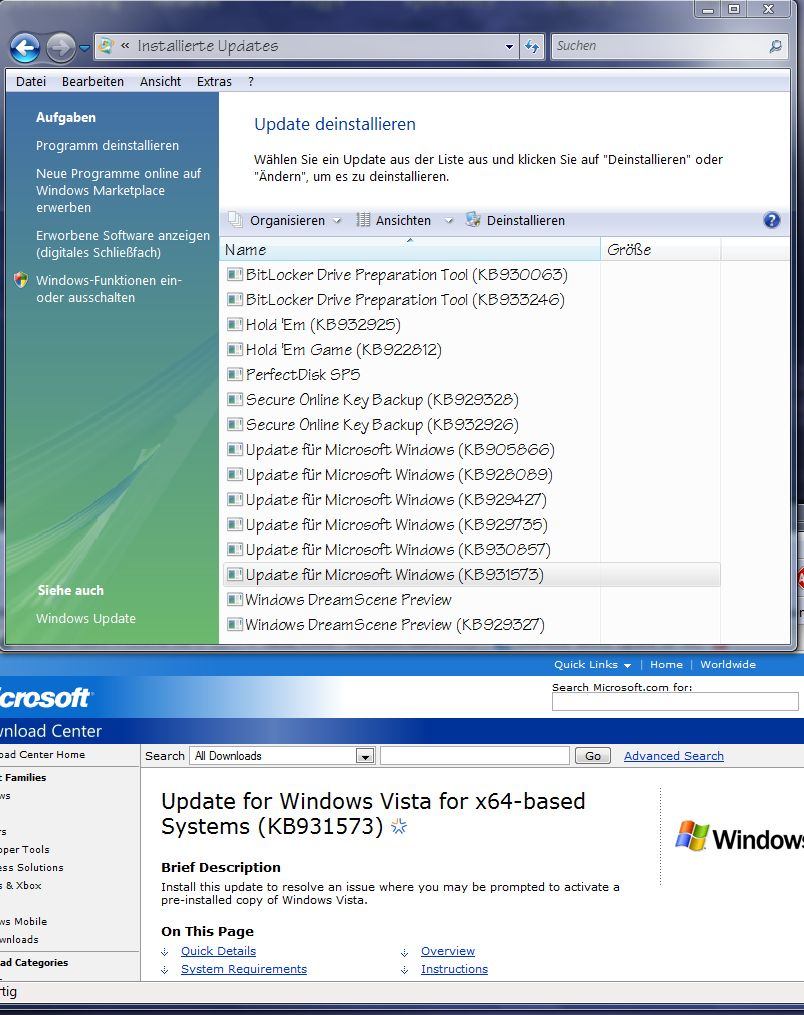
Task: Click Worldwide link in Microsoft page header
Action: coord(728,665)
